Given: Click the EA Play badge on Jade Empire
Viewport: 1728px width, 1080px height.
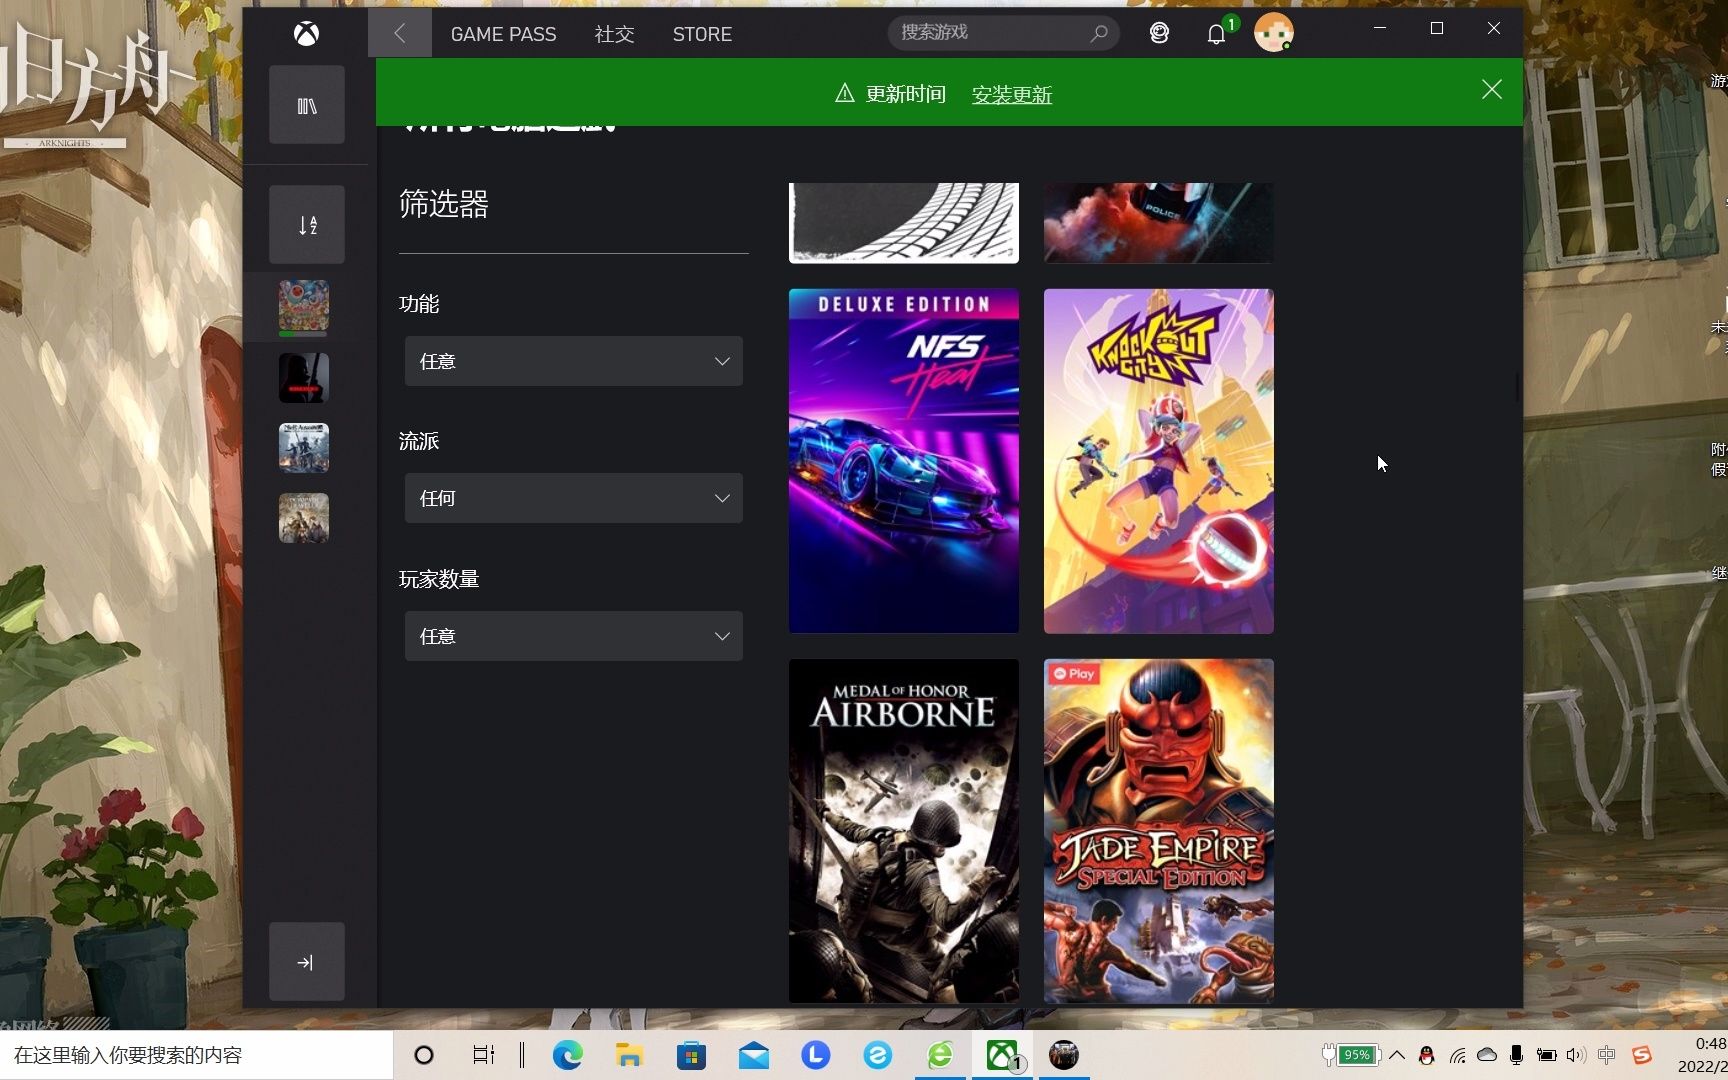Looking at the screenshot, I should [1074, 674].
